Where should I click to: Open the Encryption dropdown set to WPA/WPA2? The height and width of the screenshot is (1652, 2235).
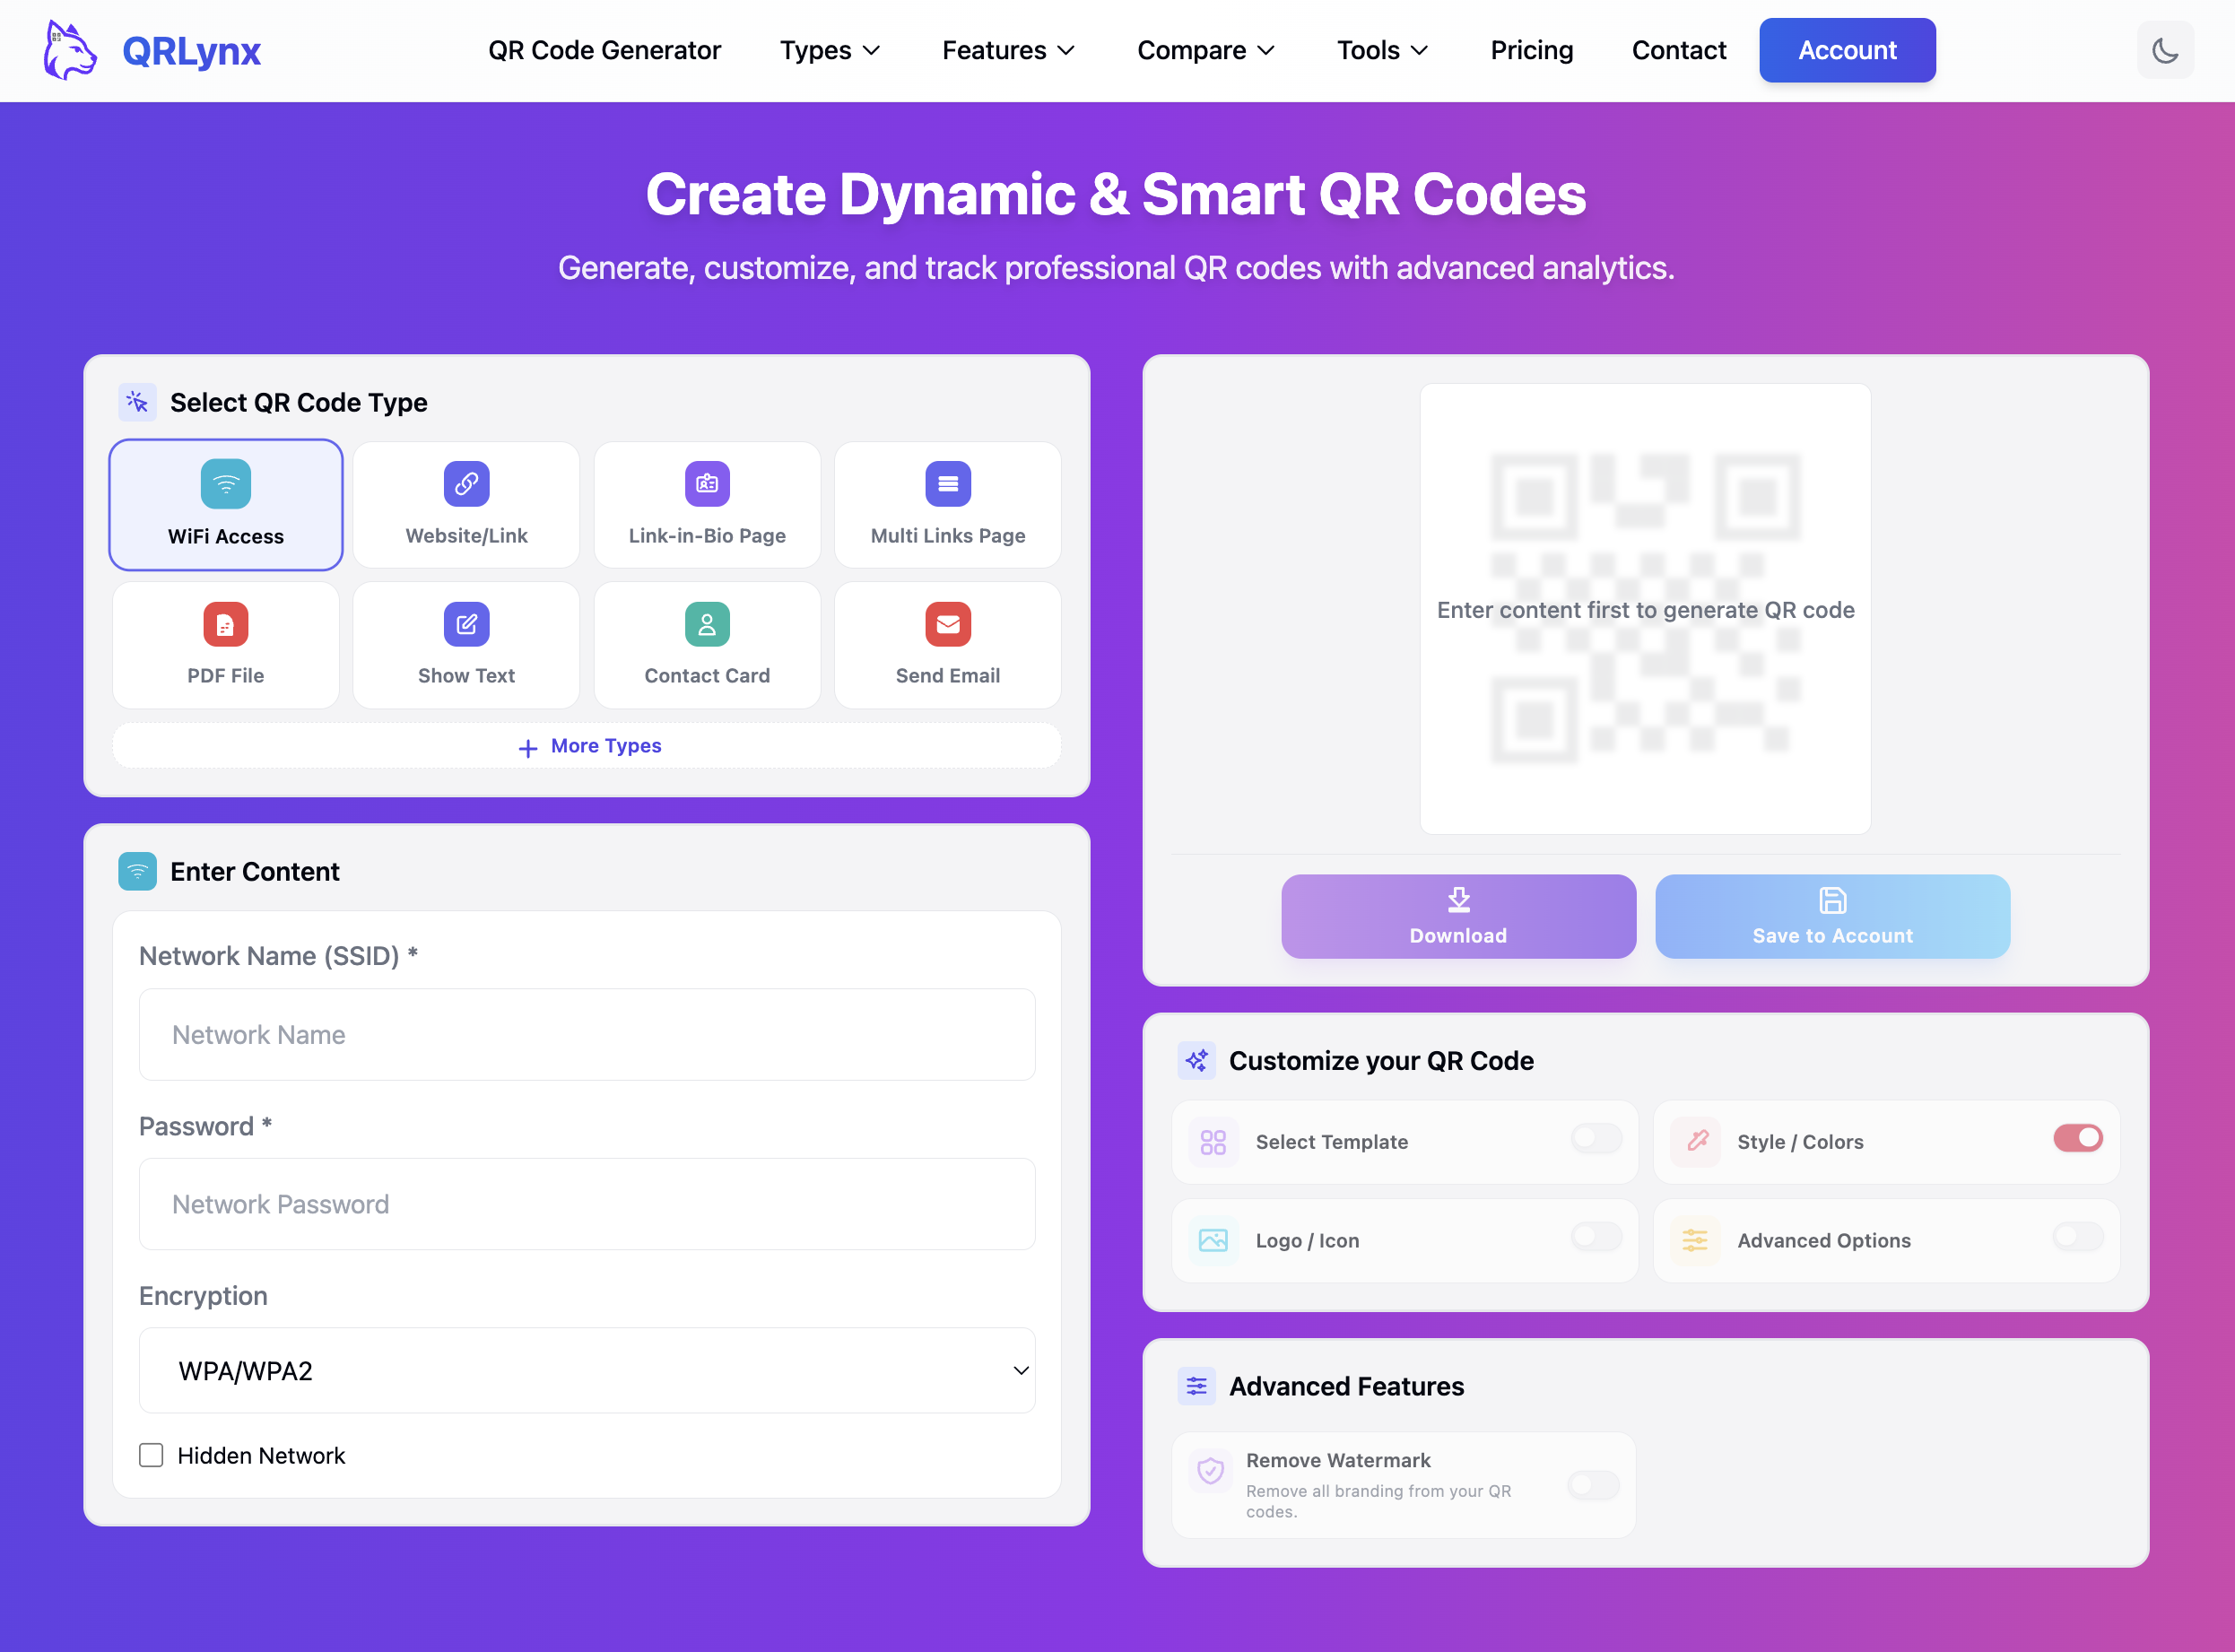pos(587,1371)
